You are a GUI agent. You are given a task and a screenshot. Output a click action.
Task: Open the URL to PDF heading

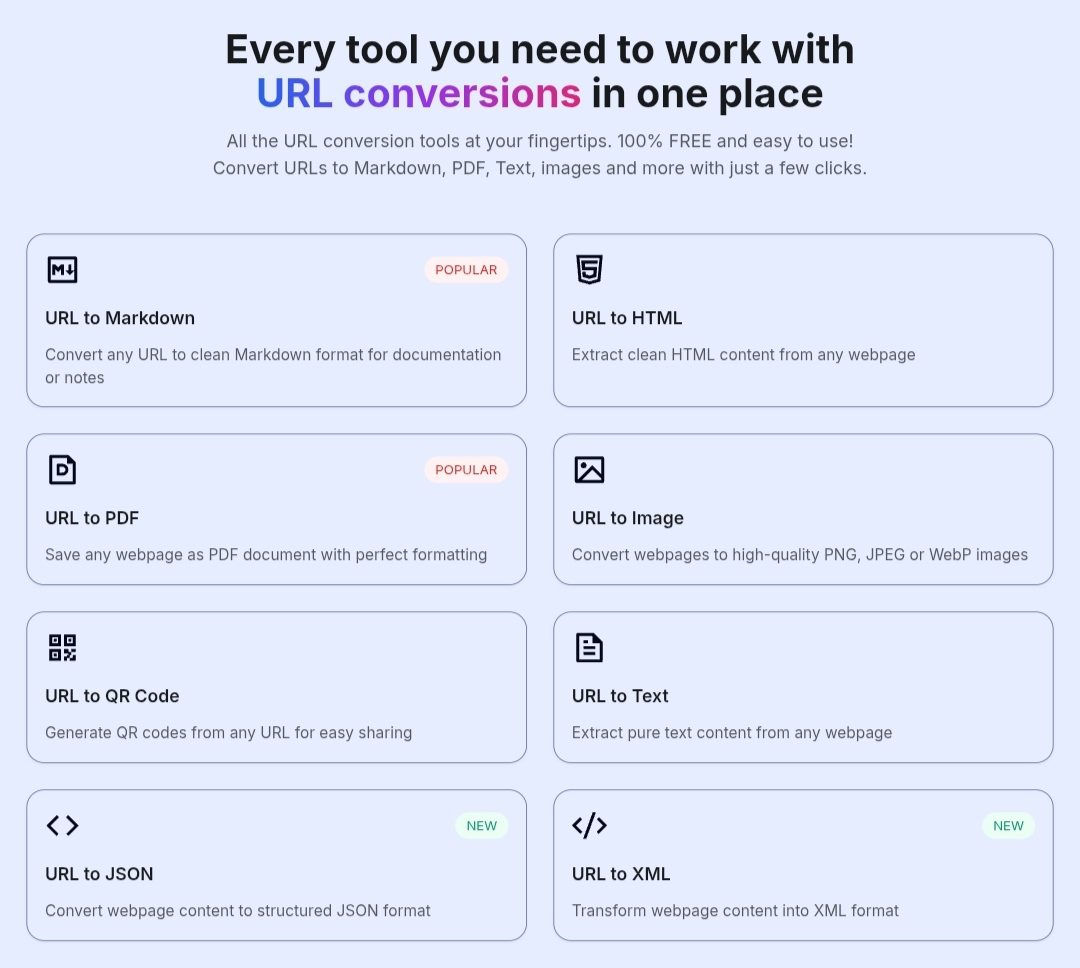pyautogui.click(x=92, y=518)
